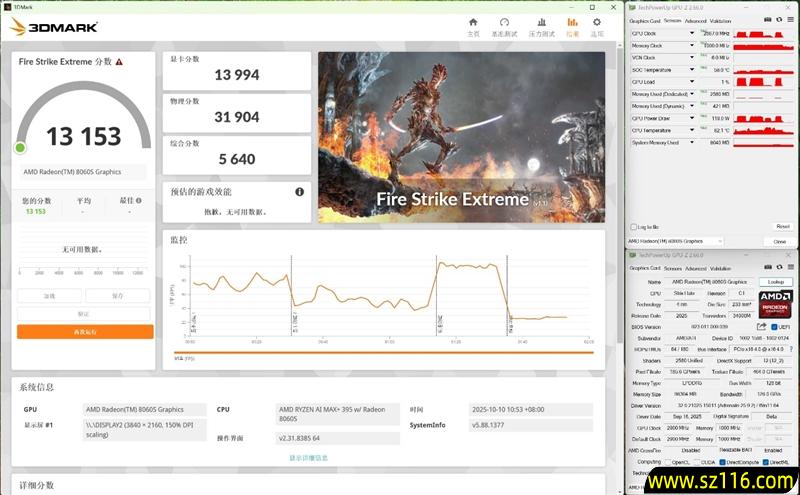Open the GPU Clock sensor dropdown arrow
This screenshot has height=495, width=800.
692,33
